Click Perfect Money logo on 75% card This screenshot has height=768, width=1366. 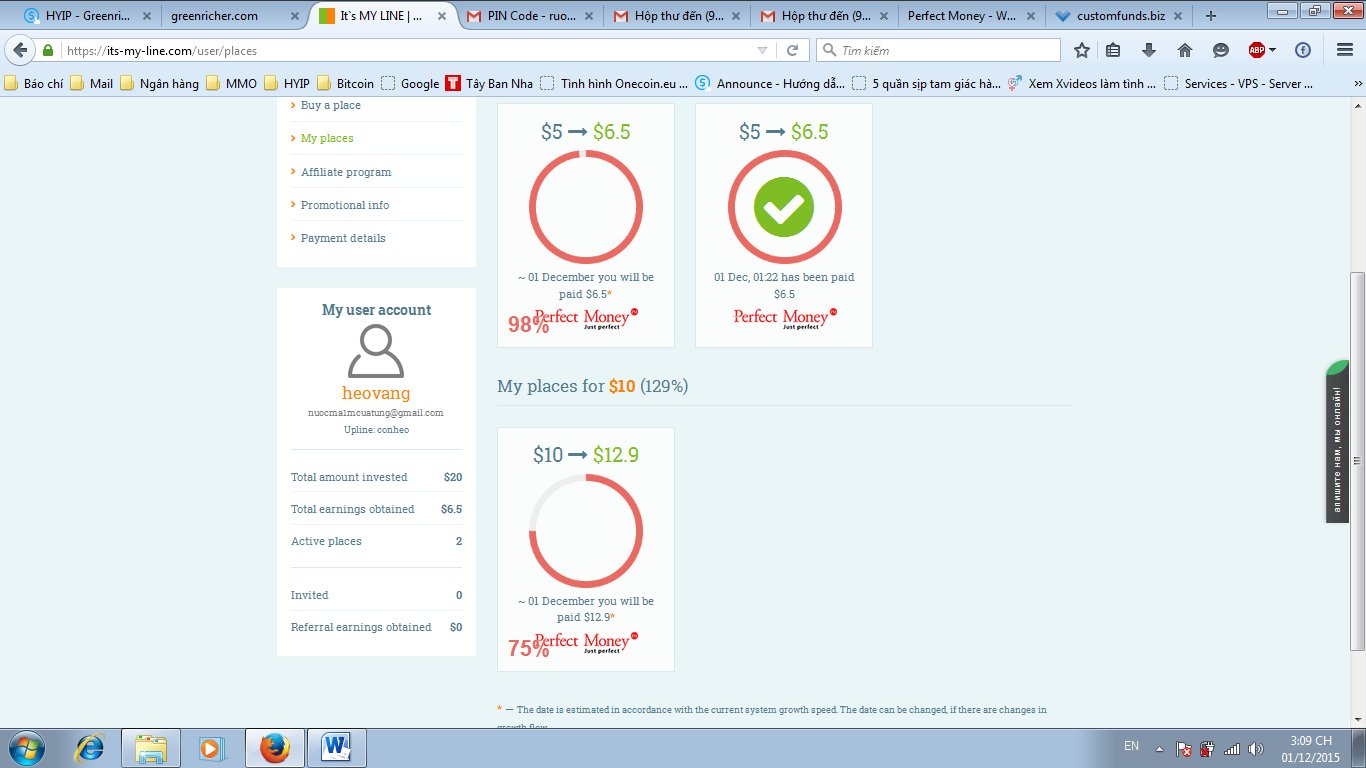click(586, 643)
